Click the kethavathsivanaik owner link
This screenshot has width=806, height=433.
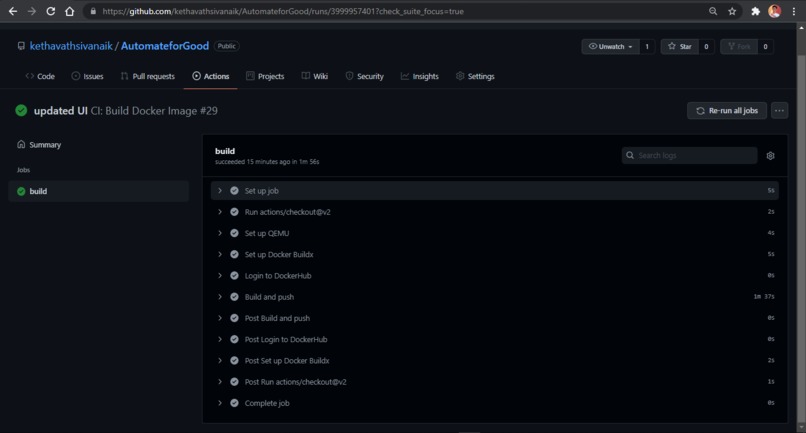click(71, 46)
